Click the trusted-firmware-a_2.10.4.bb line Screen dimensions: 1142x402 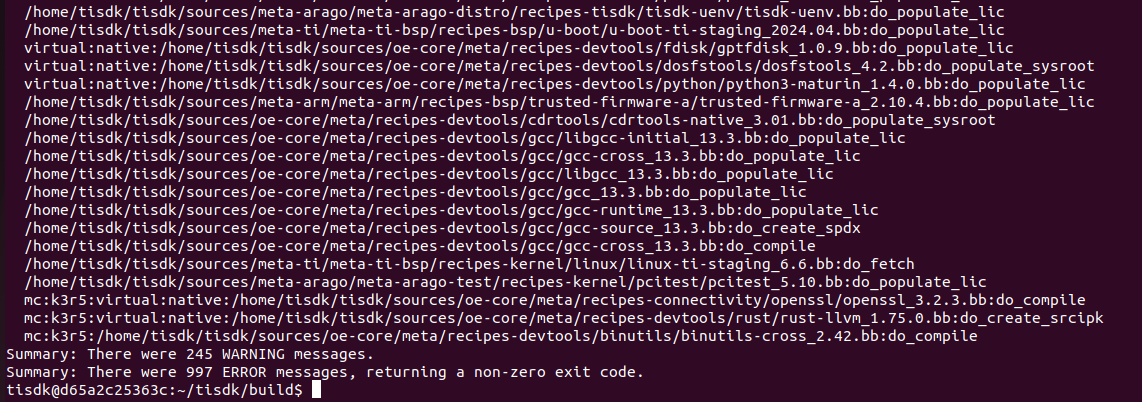[559, 102]
